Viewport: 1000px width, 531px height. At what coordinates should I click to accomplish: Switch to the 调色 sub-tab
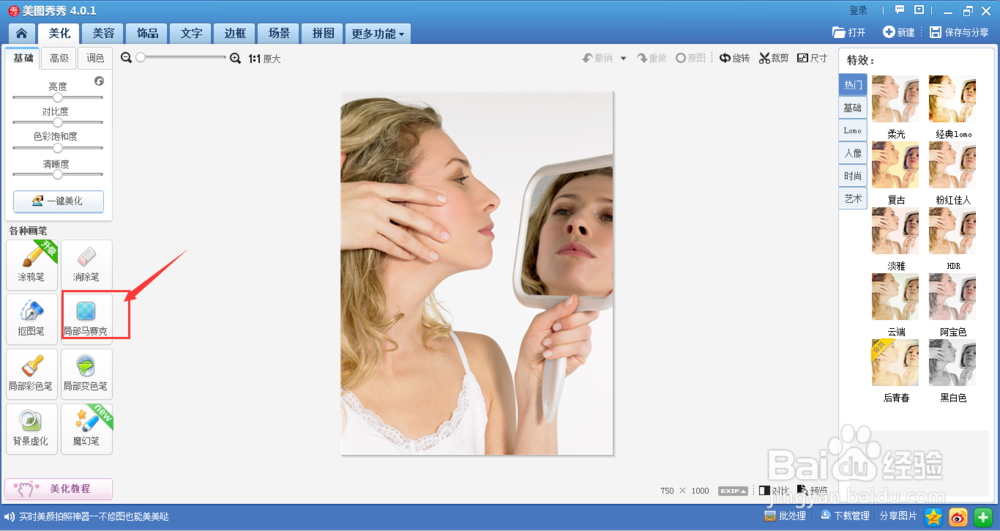tap(95, 58)
